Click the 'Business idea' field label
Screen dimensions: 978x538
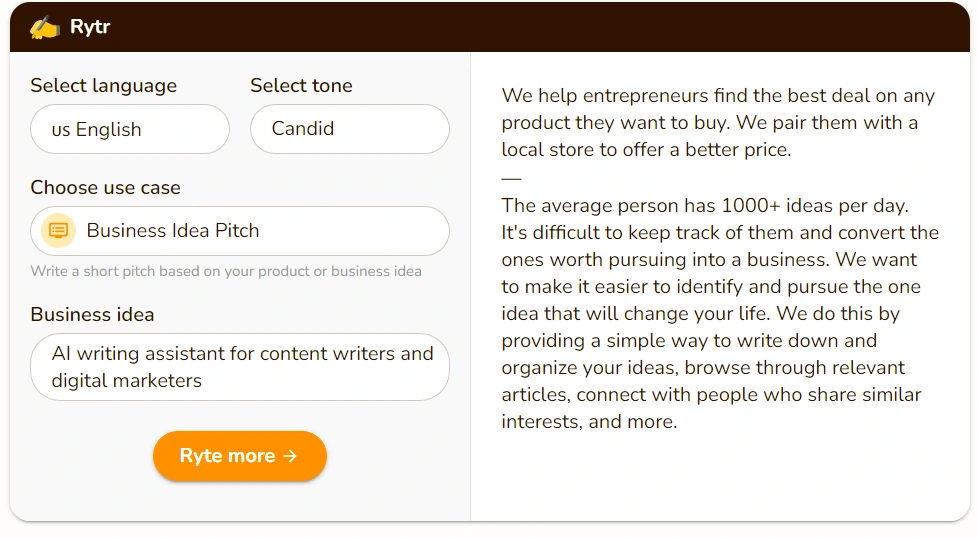click(x=92, y=315)
